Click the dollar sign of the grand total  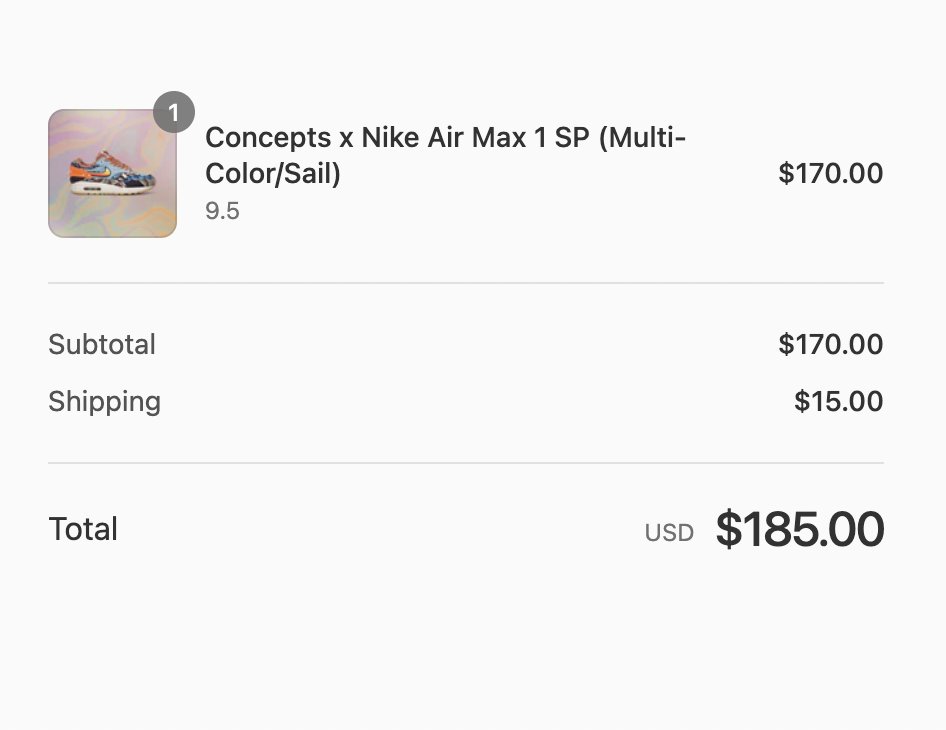pos(729,529)
